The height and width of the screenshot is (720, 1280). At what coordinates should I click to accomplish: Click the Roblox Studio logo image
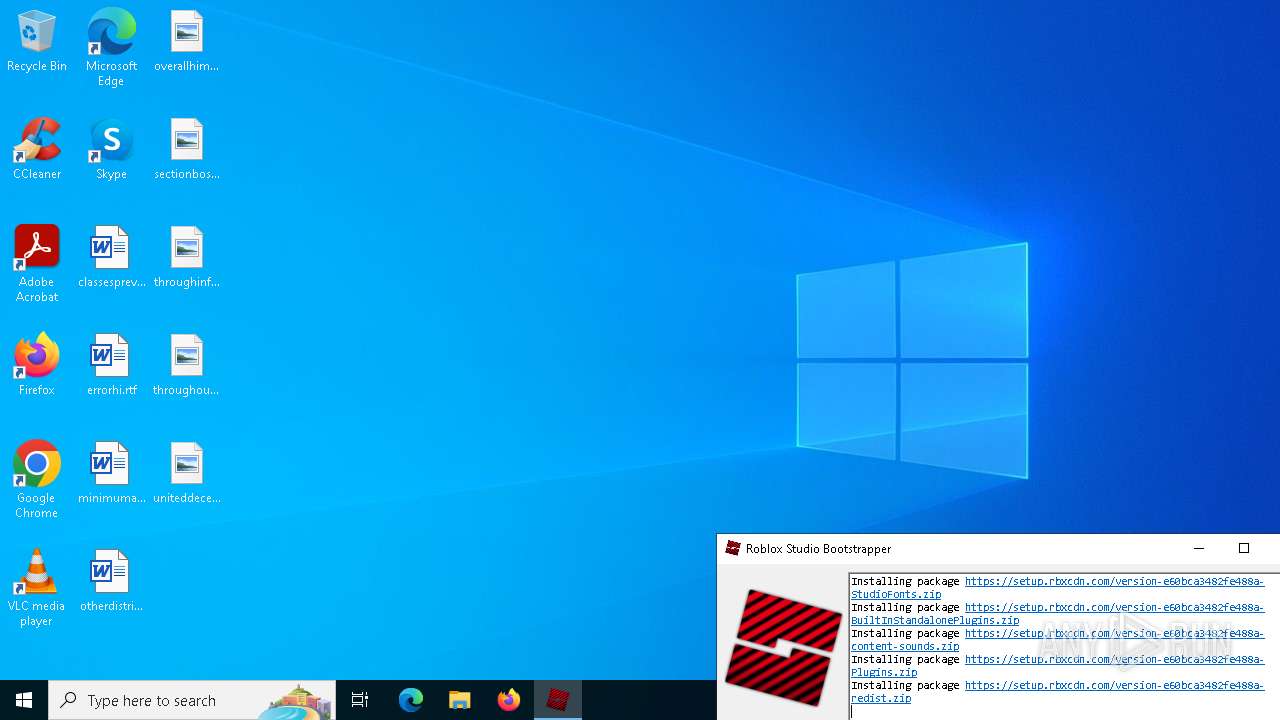coord(783,647)
